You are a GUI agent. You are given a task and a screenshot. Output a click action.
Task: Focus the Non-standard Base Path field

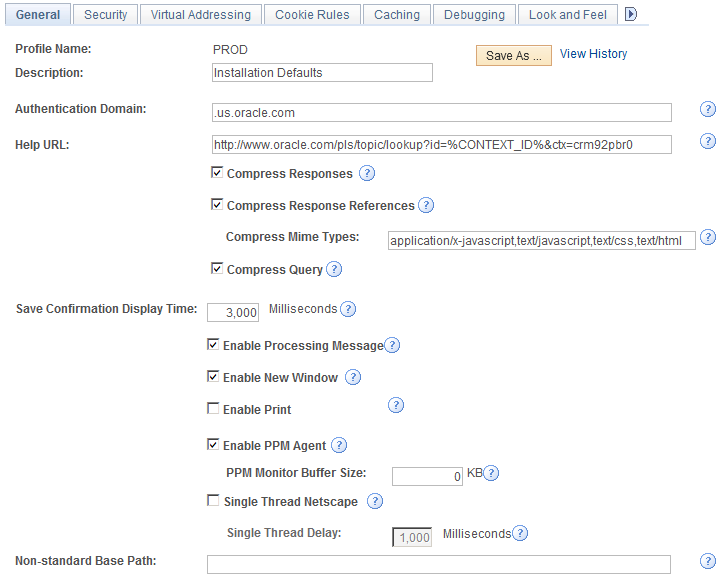438,564
